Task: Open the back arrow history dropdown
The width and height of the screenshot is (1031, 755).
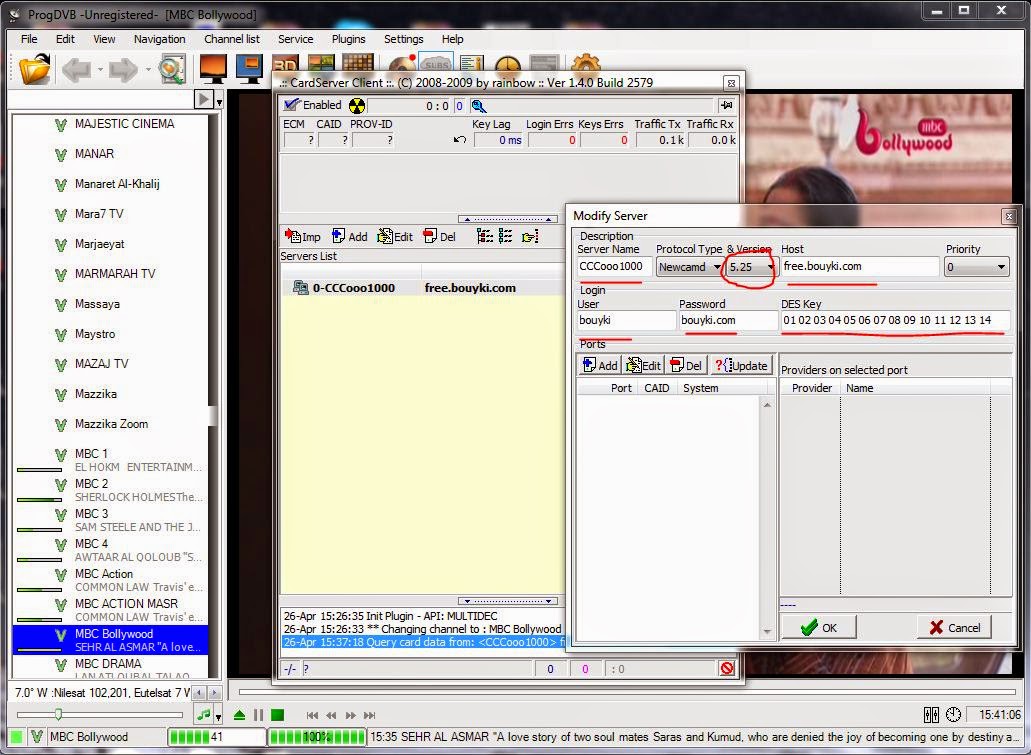Action: click(100, 69)
